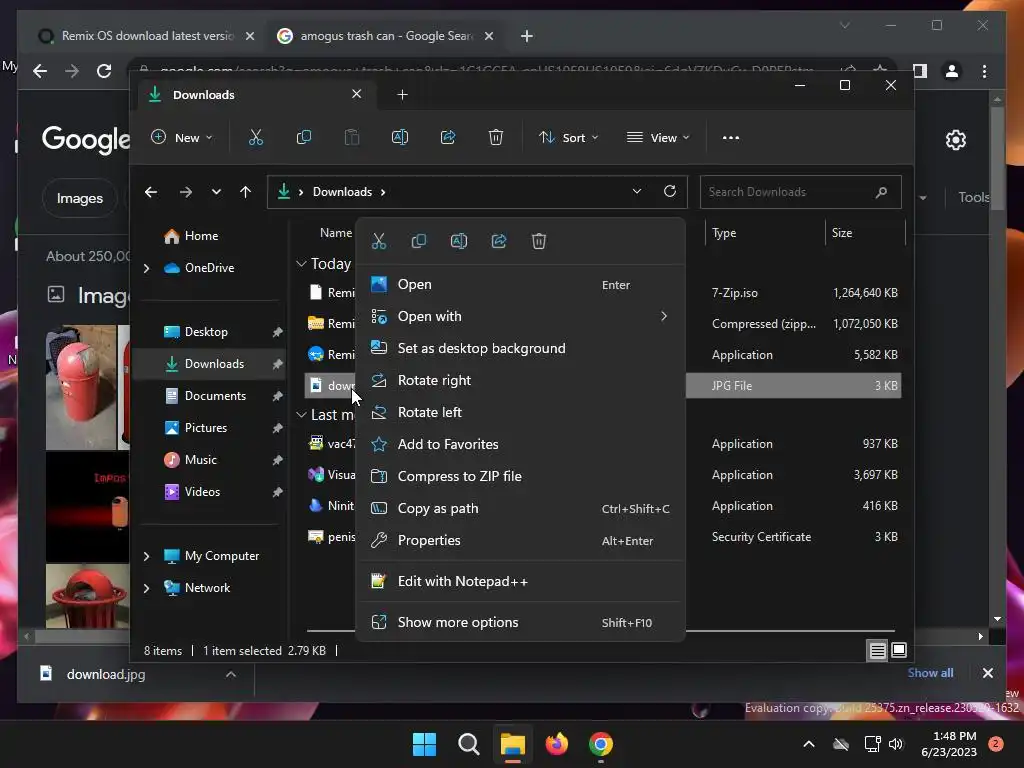The image size is (1024, 768).
Task: Open Google settings gear in Chrome
Action: [955, 140]
